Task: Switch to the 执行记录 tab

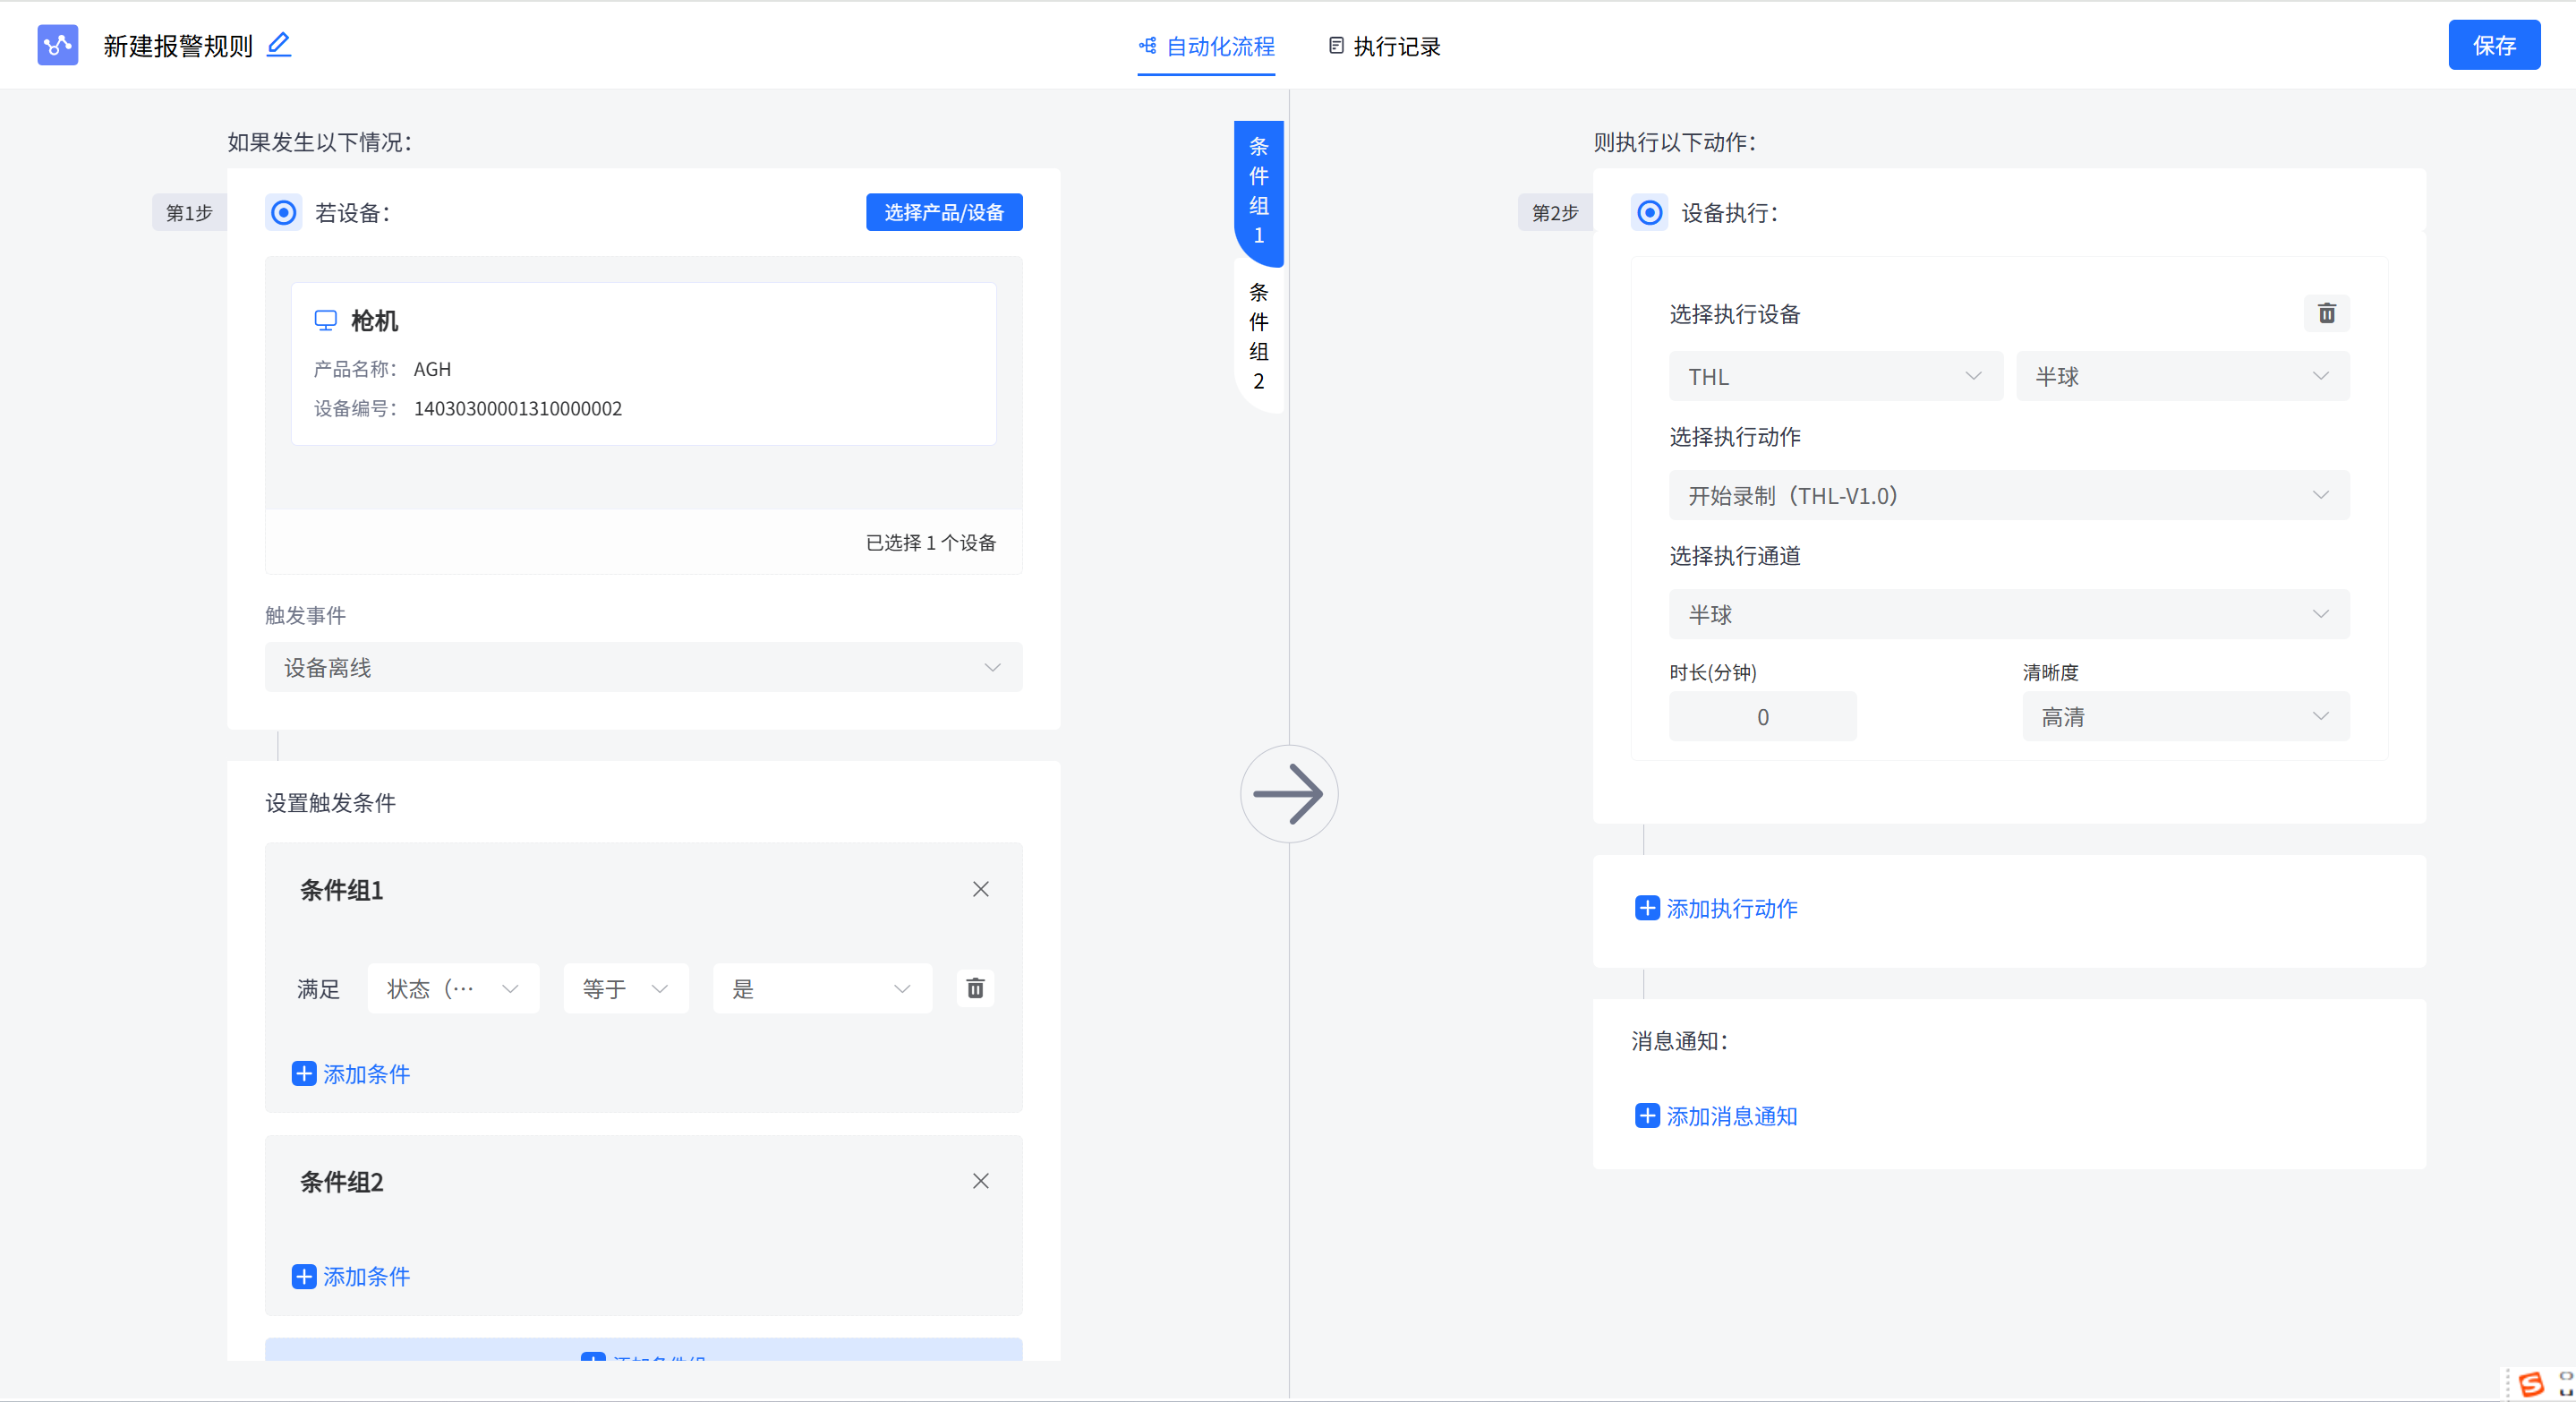Action: pos(1394,46)
